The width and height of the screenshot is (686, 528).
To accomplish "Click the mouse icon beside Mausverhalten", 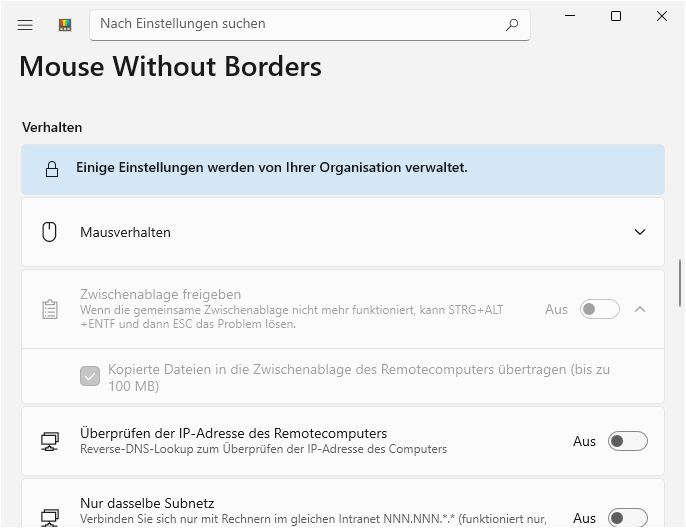I will click(49, 232).
